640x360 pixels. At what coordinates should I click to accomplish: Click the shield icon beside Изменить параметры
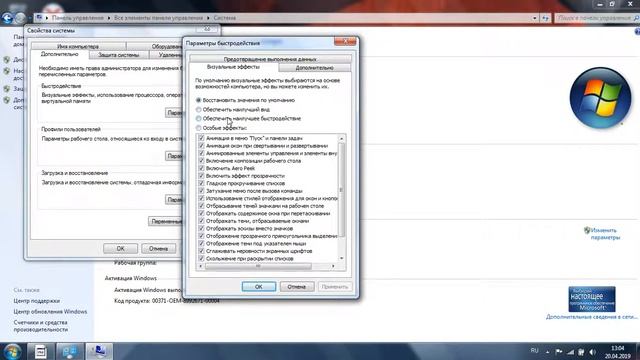coord(587,231)
